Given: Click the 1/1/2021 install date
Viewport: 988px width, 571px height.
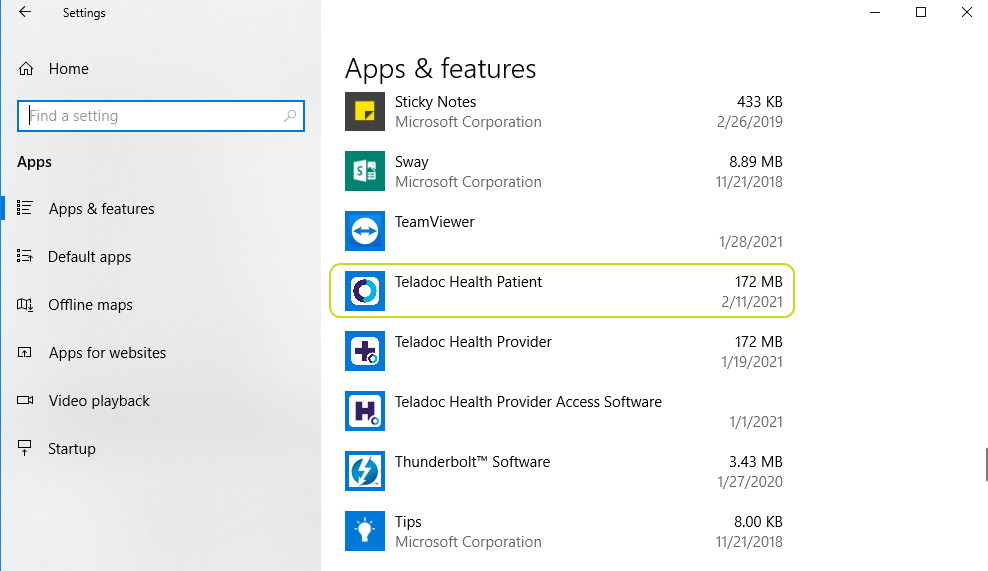Looking at the screenshot, I should (756, 422).
